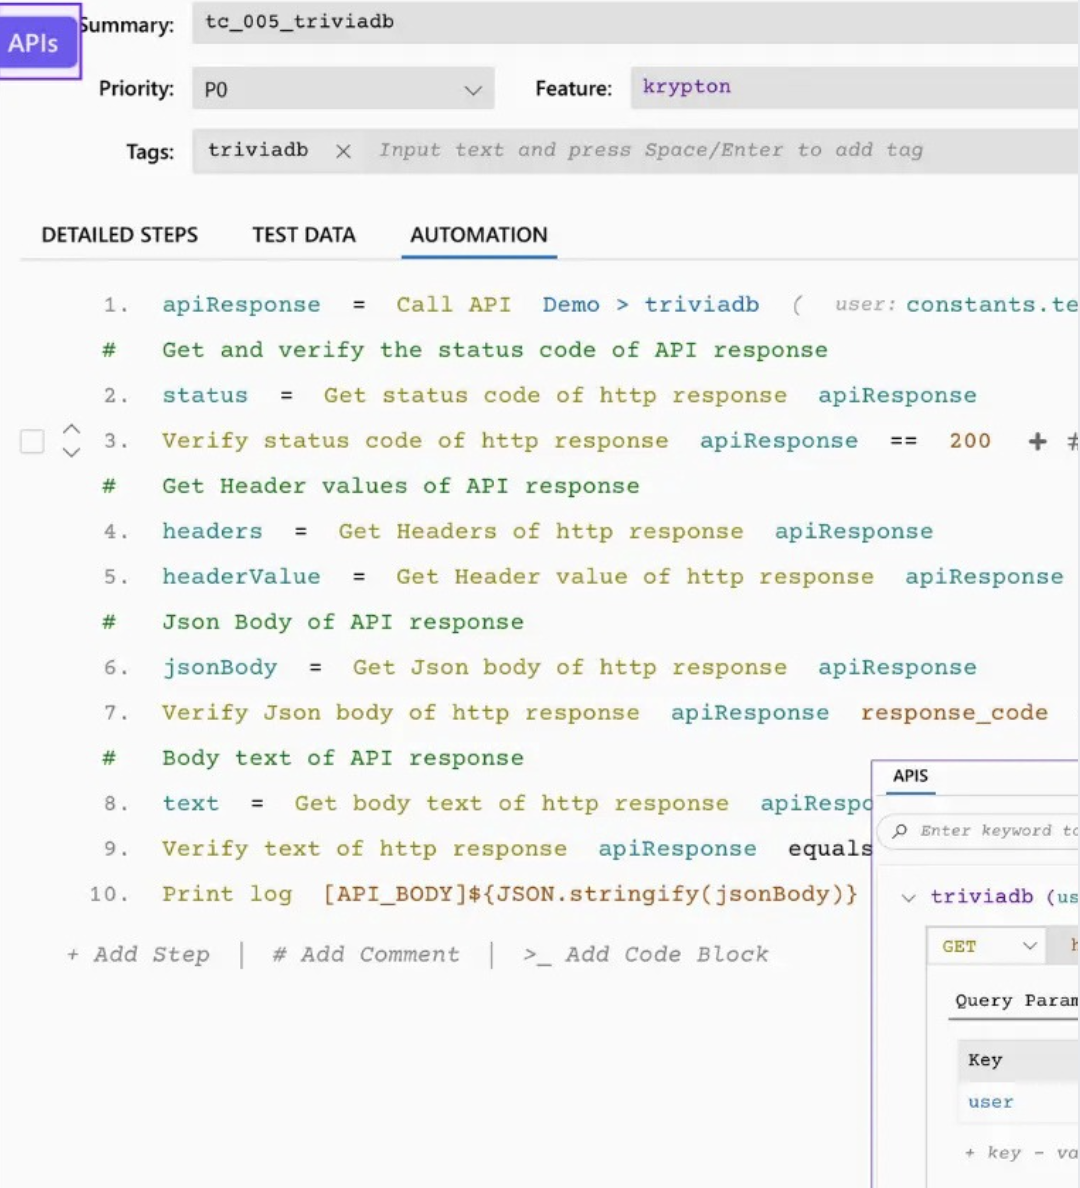Click the user key in Query Params
The width and height of the screenshot is (1080, 1188).
tap(990, 1101)
